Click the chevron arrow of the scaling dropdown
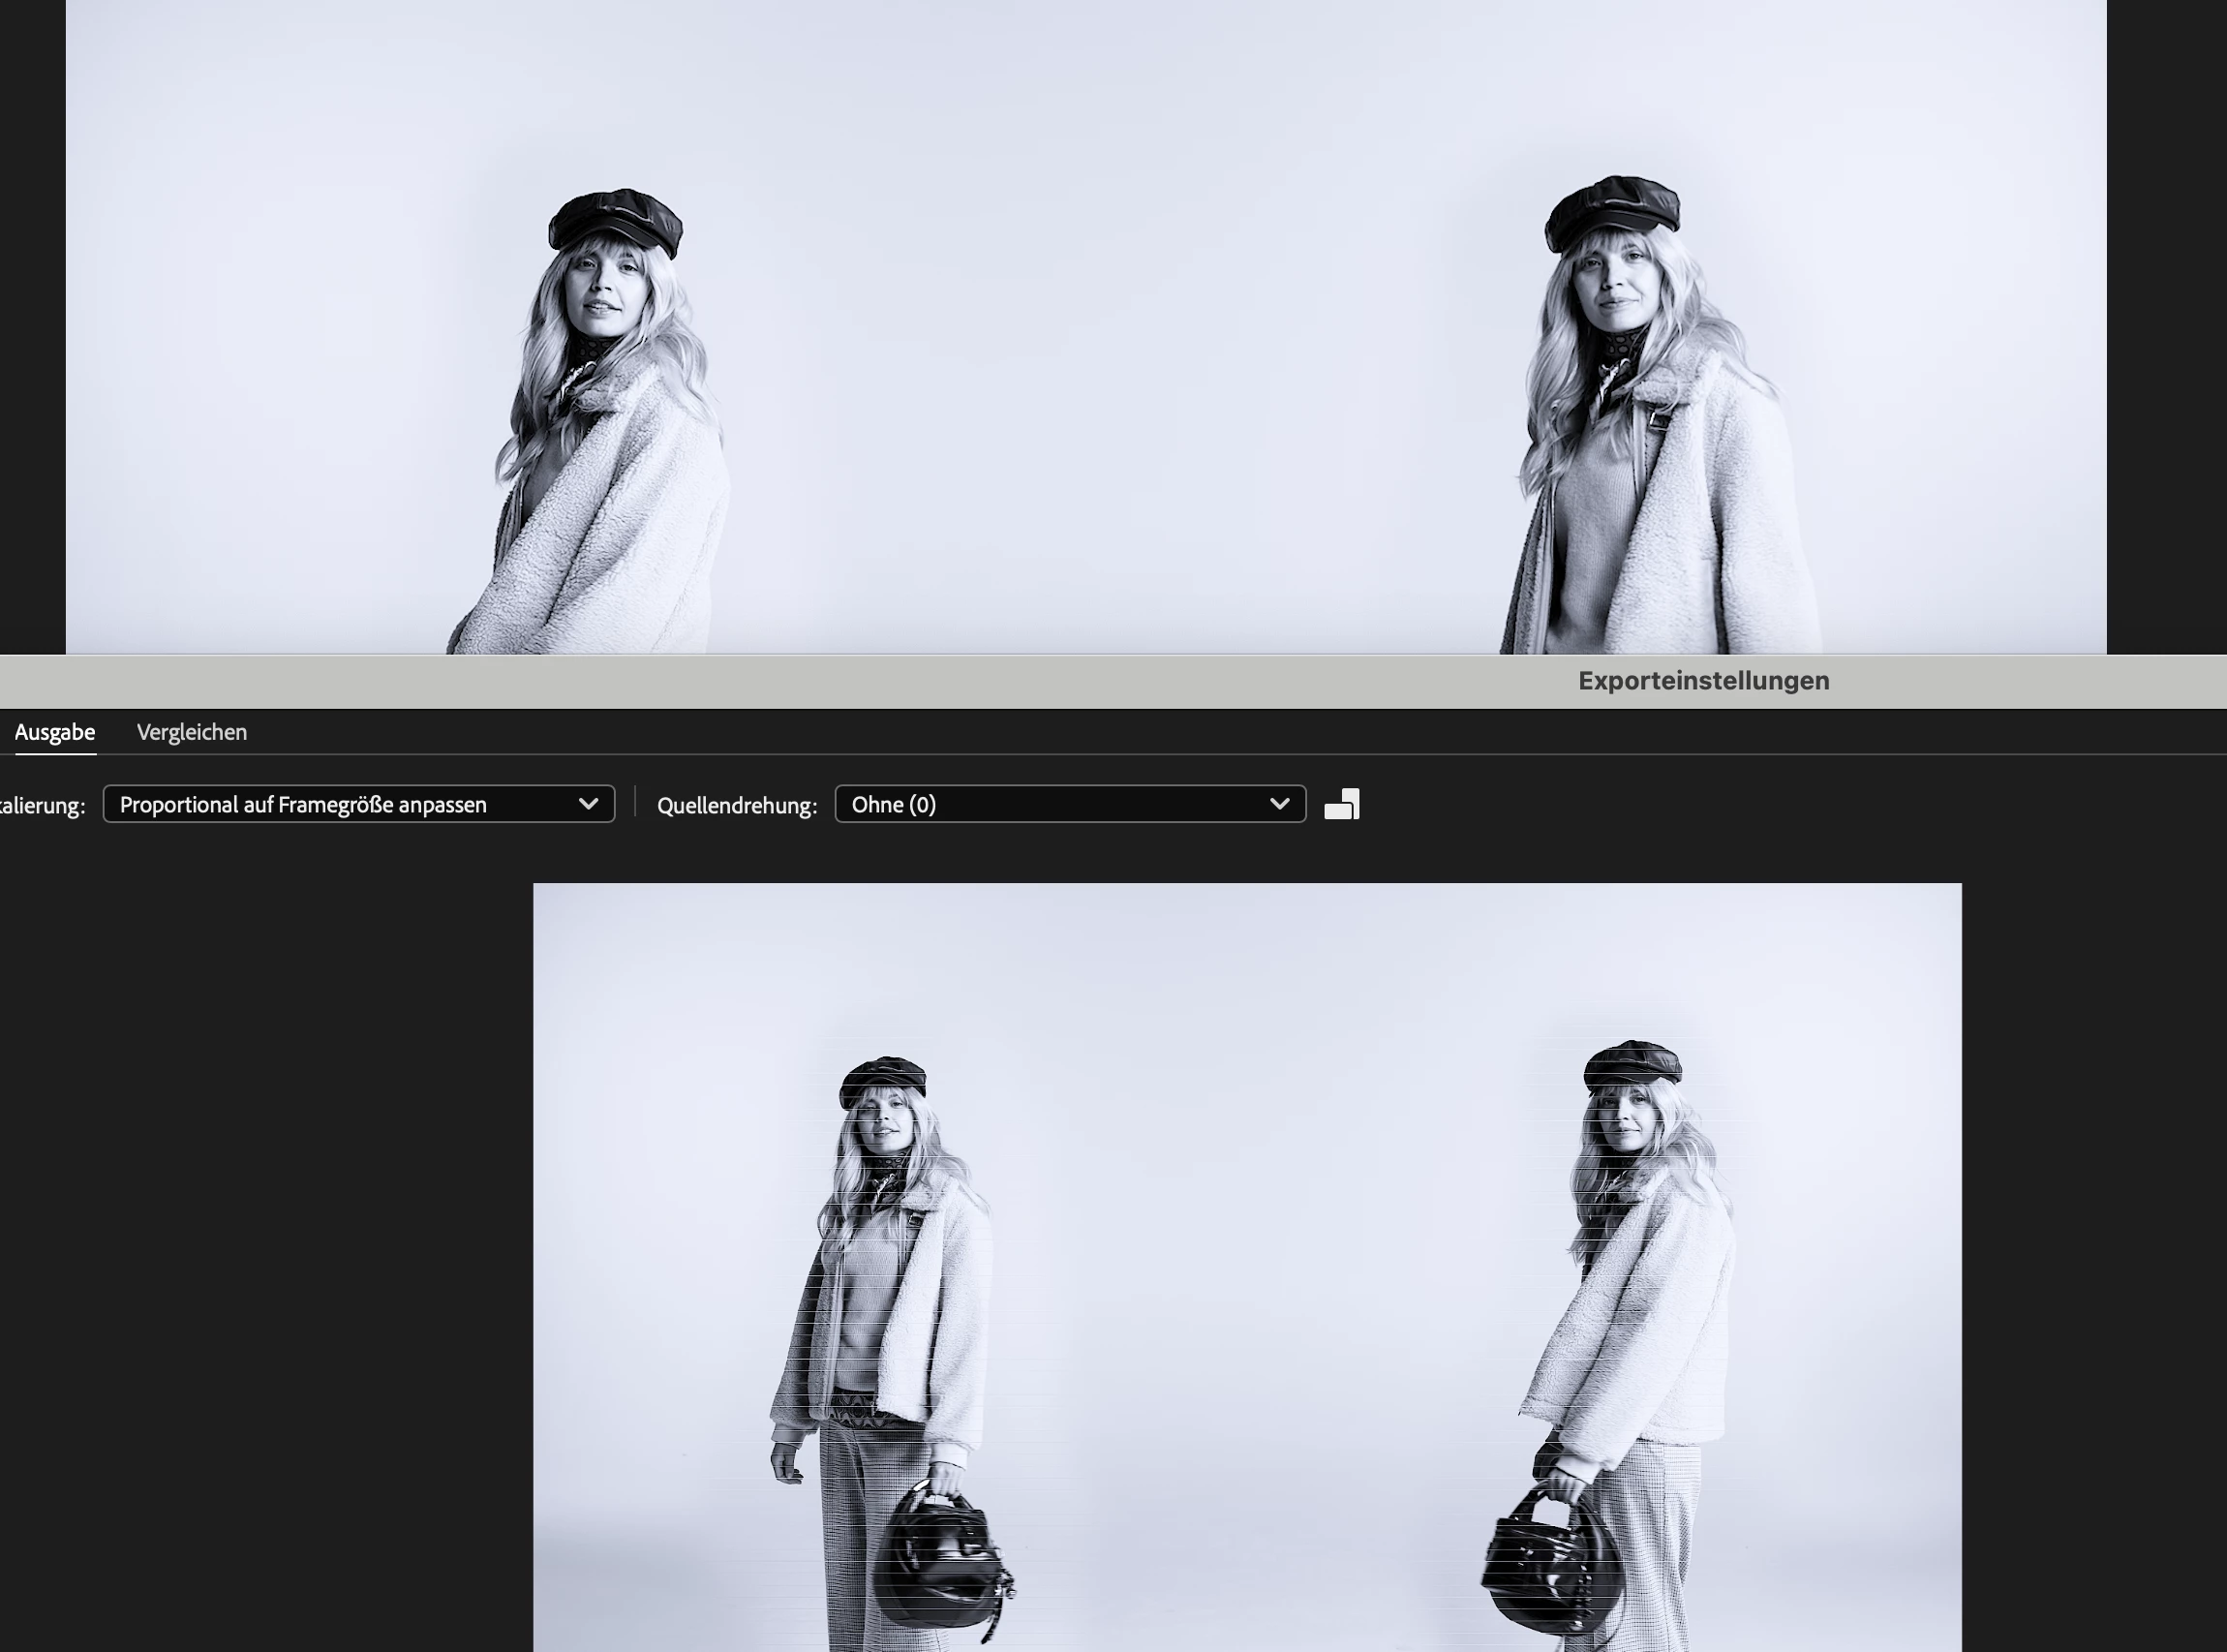This screenshot has width=2227, height=1652. pos(588,804)
